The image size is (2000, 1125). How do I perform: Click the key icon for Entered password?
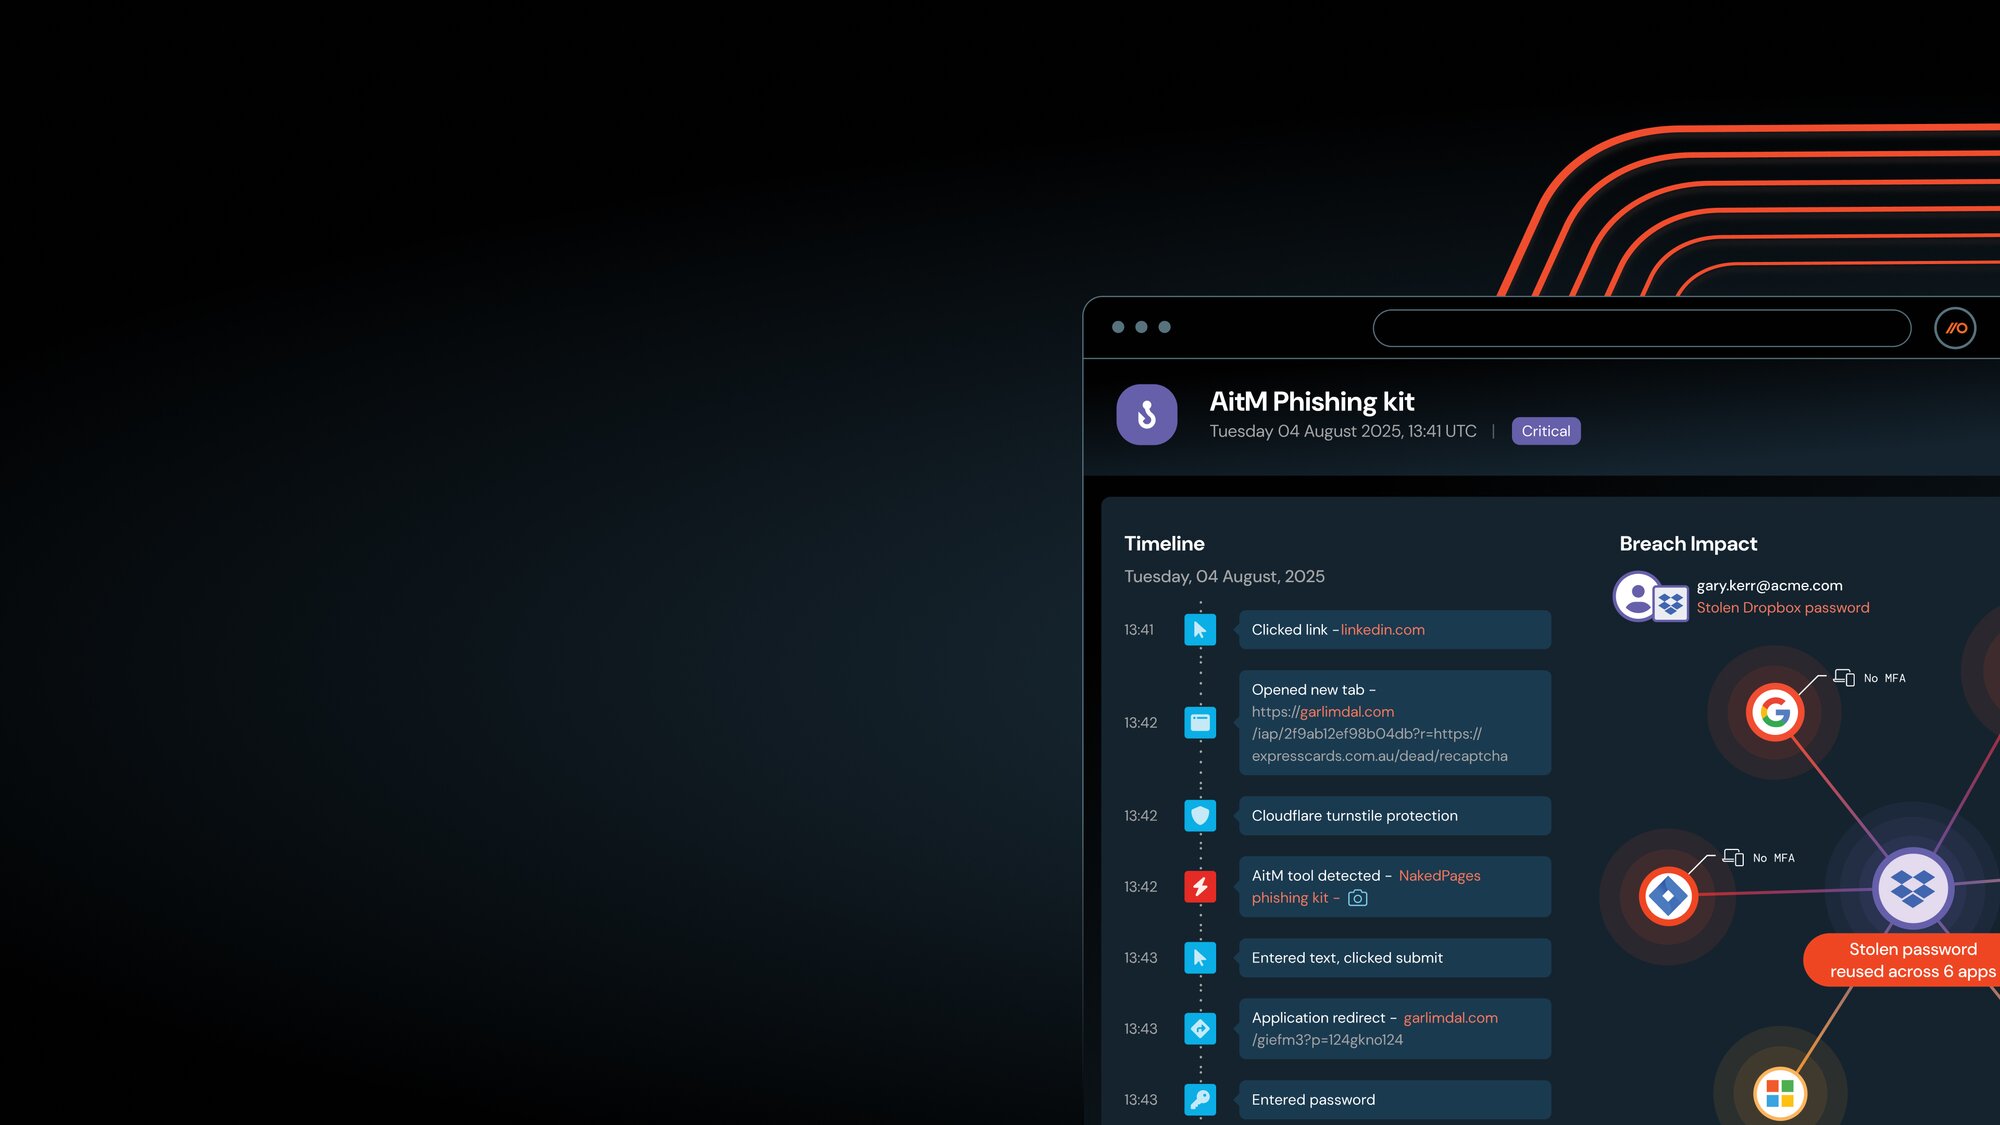[x=1200, y=1100]
